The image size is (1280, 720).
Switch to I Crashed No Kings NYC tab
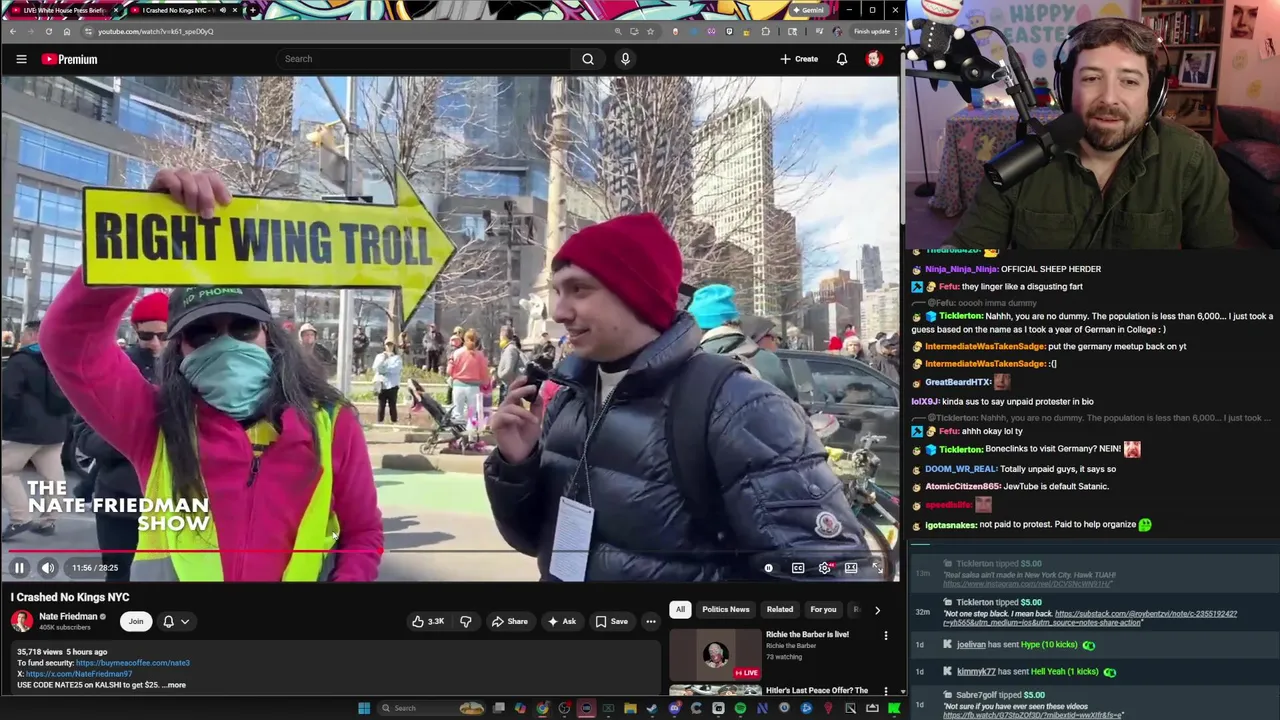[x=183, y=10]
